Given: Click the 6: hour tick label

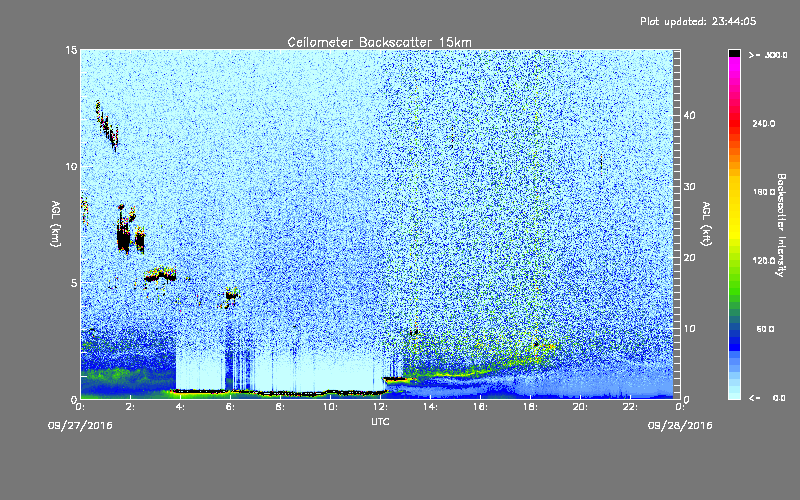Looking at the screenshot, I should (x=230, y=407).
